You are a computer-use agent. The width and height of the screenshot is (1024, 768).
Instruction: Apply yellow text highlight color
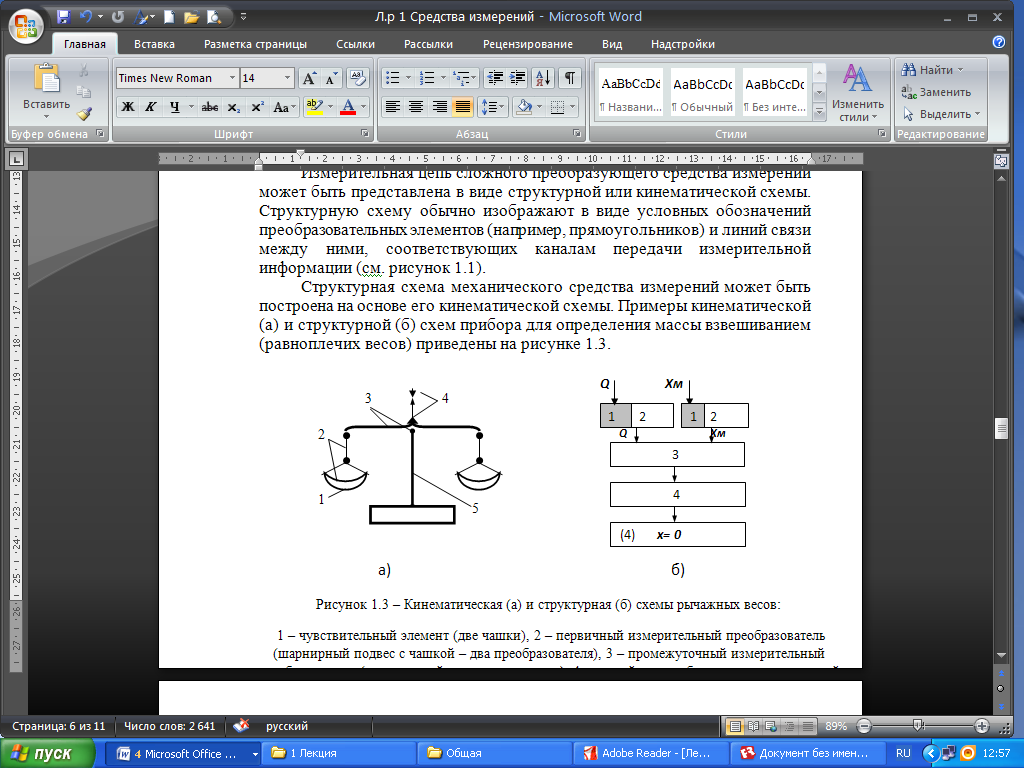point(315,106)
